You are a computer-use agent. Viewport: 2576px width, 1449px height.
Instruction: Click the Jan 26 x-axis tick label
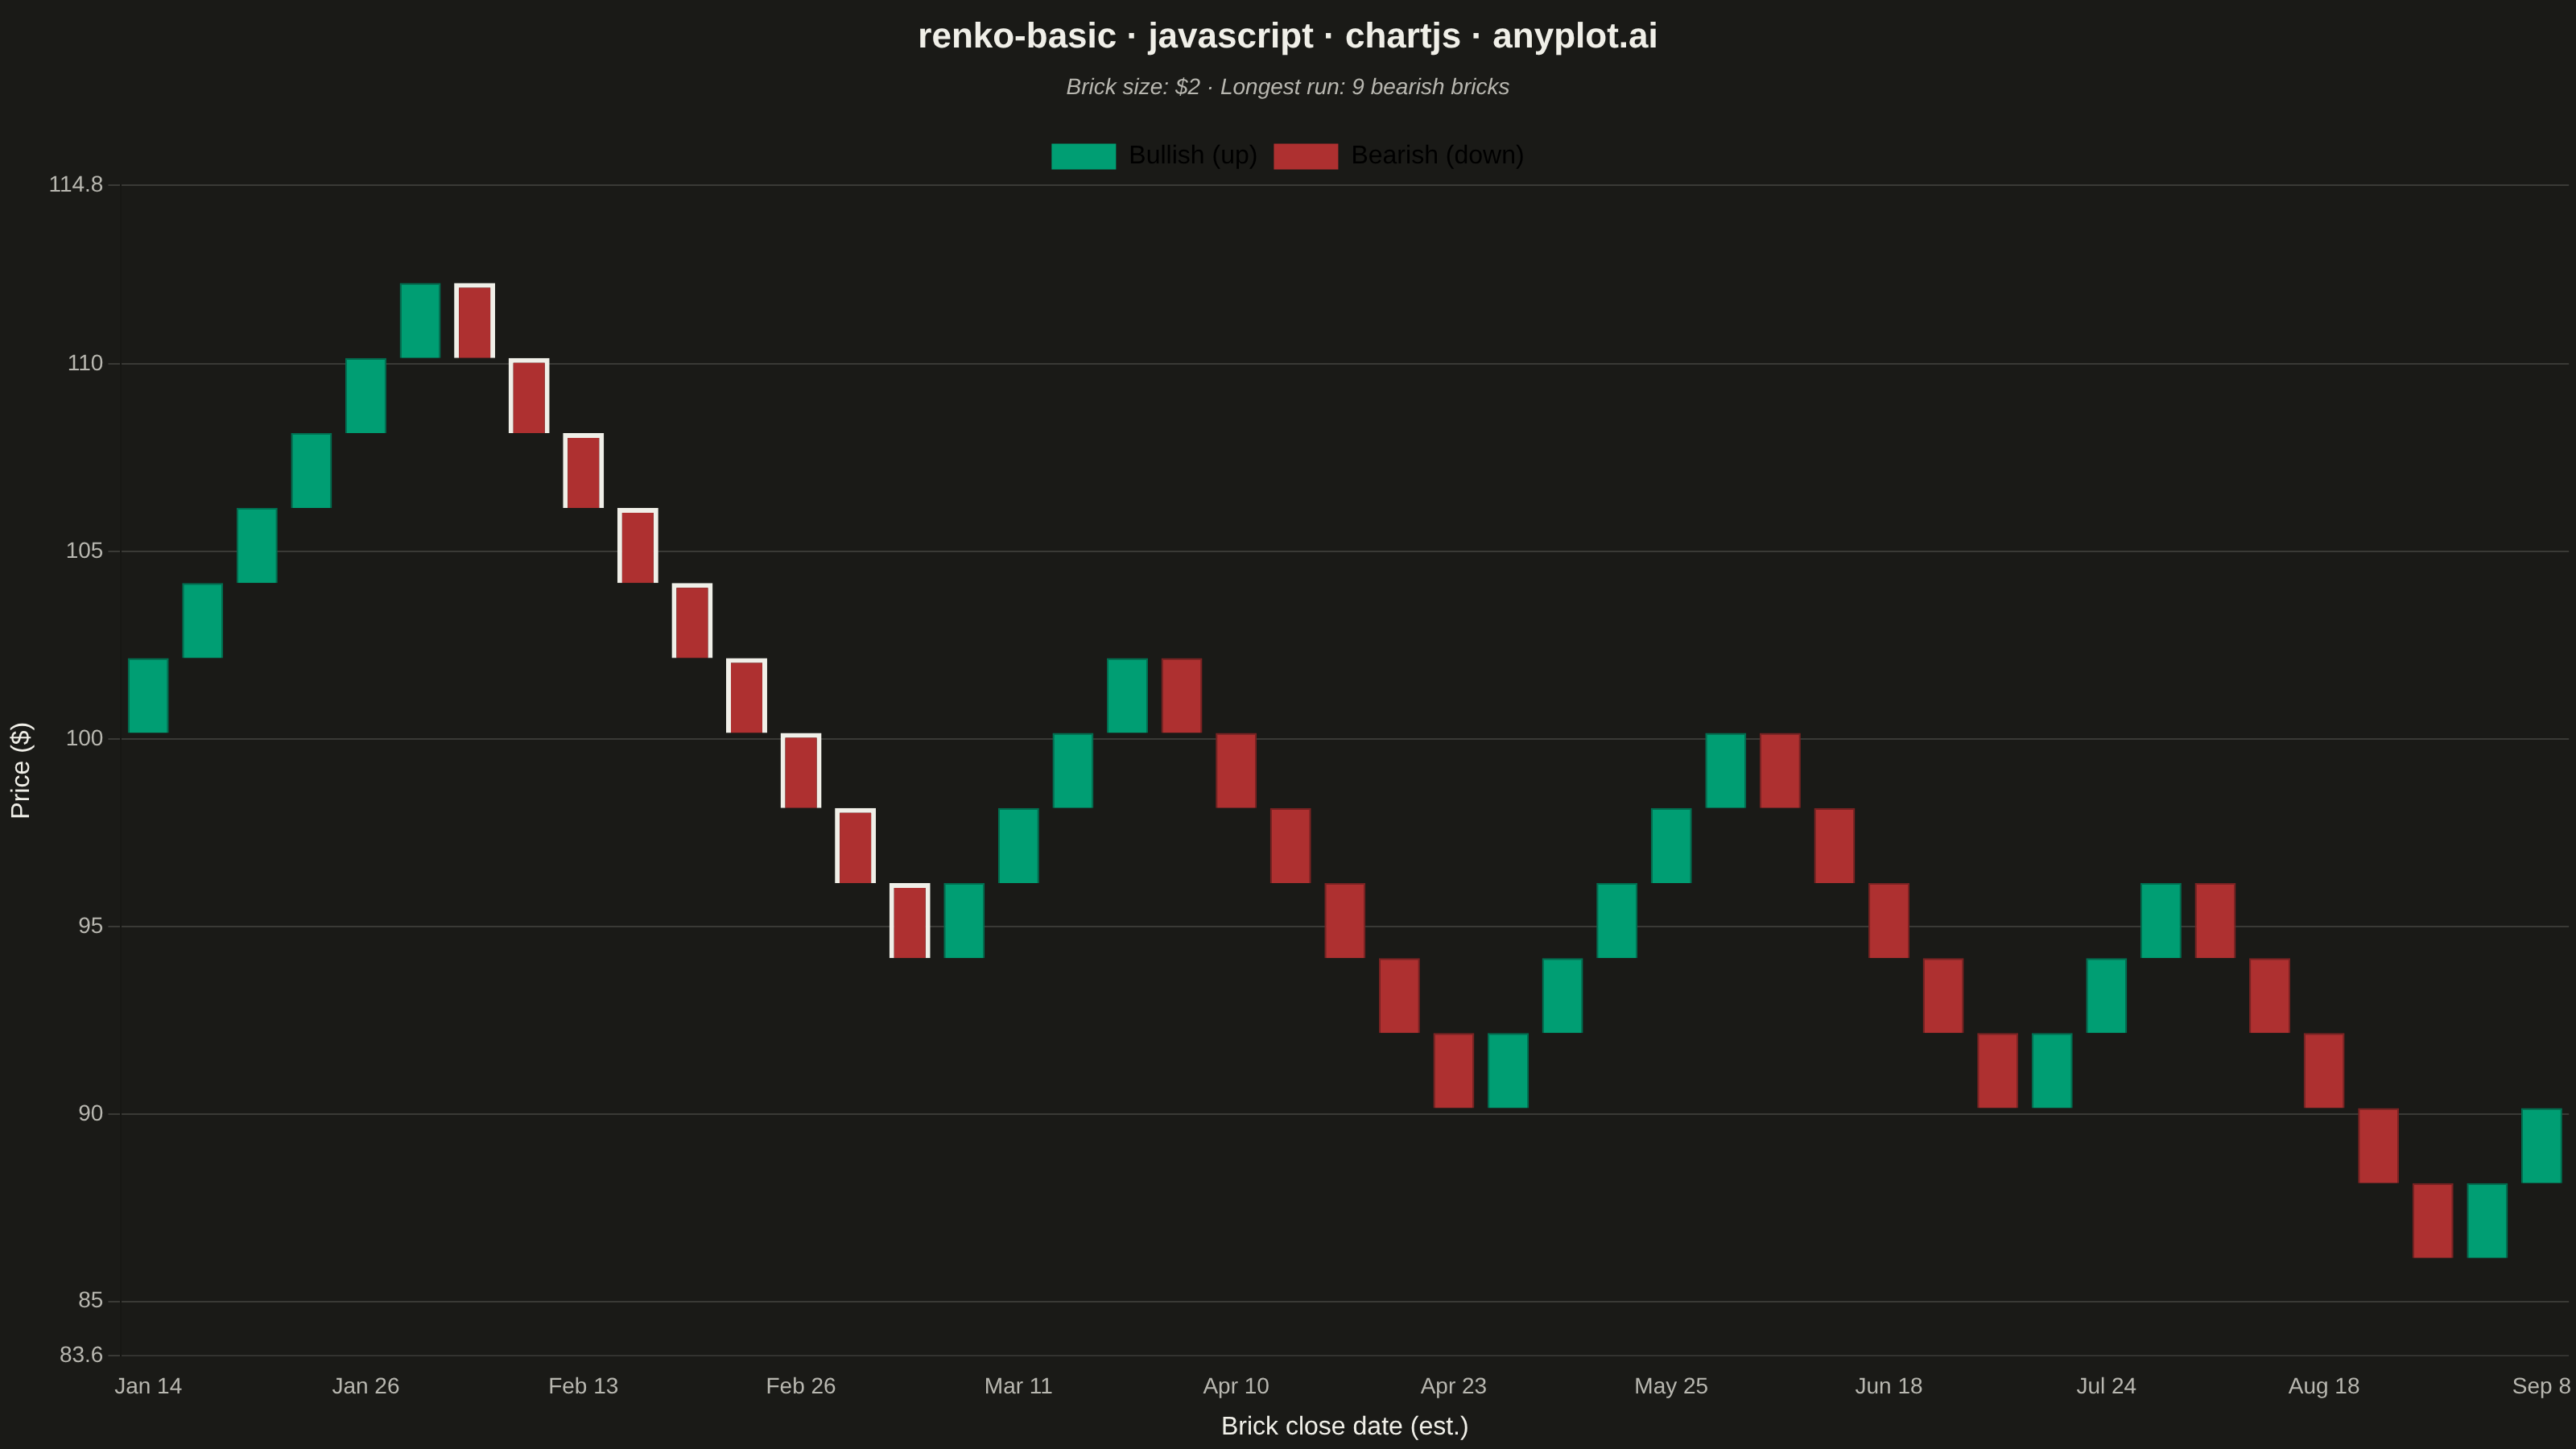[x=365, y=1386]
